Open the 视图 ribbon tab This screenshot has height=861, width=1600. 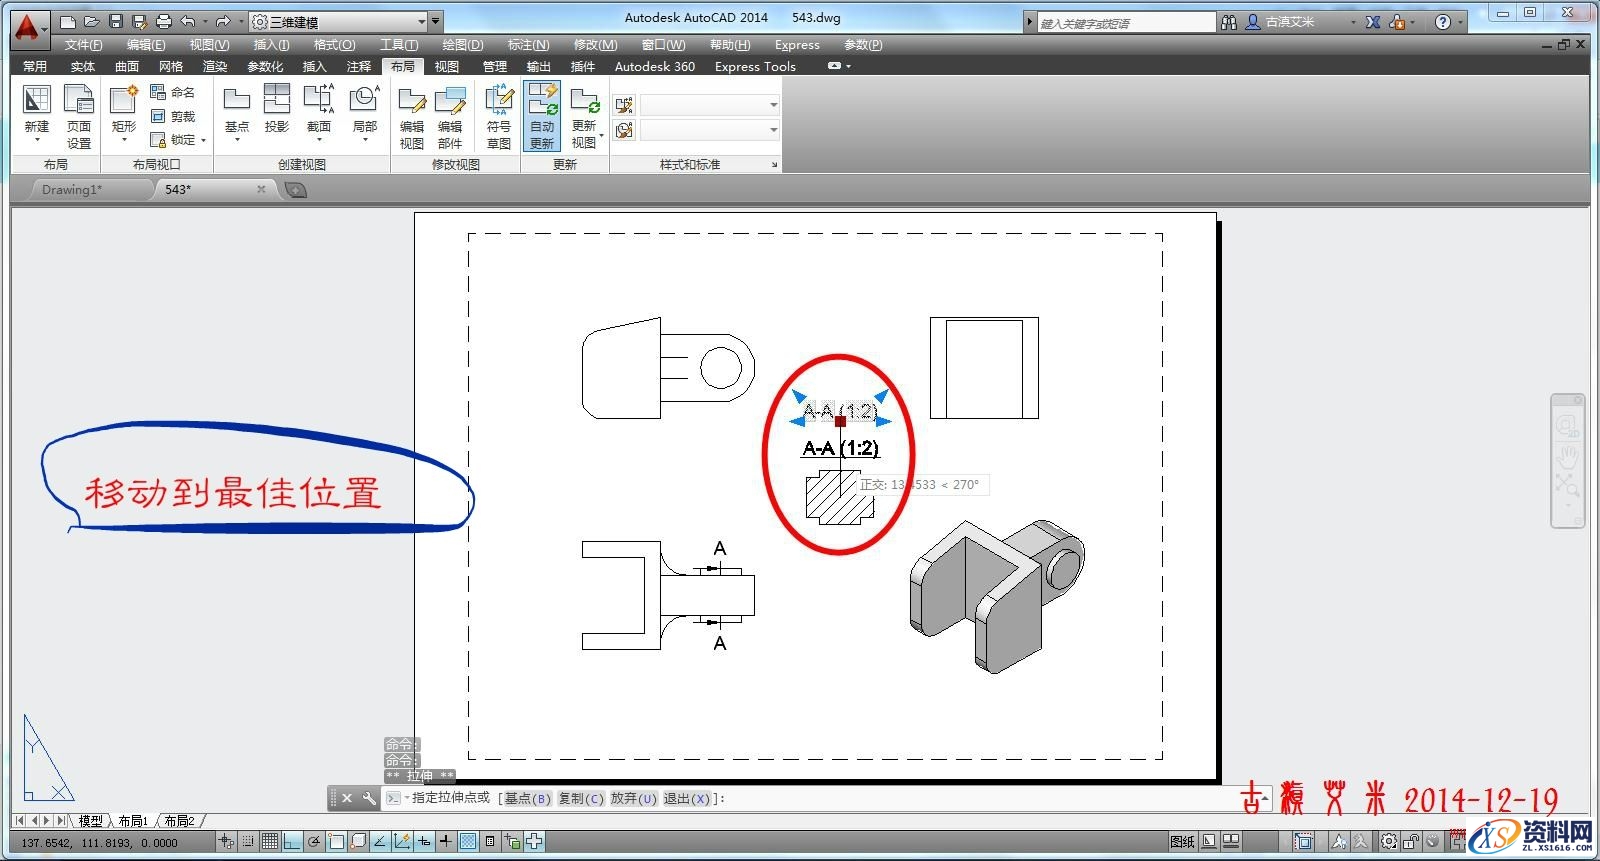[447, 66]
